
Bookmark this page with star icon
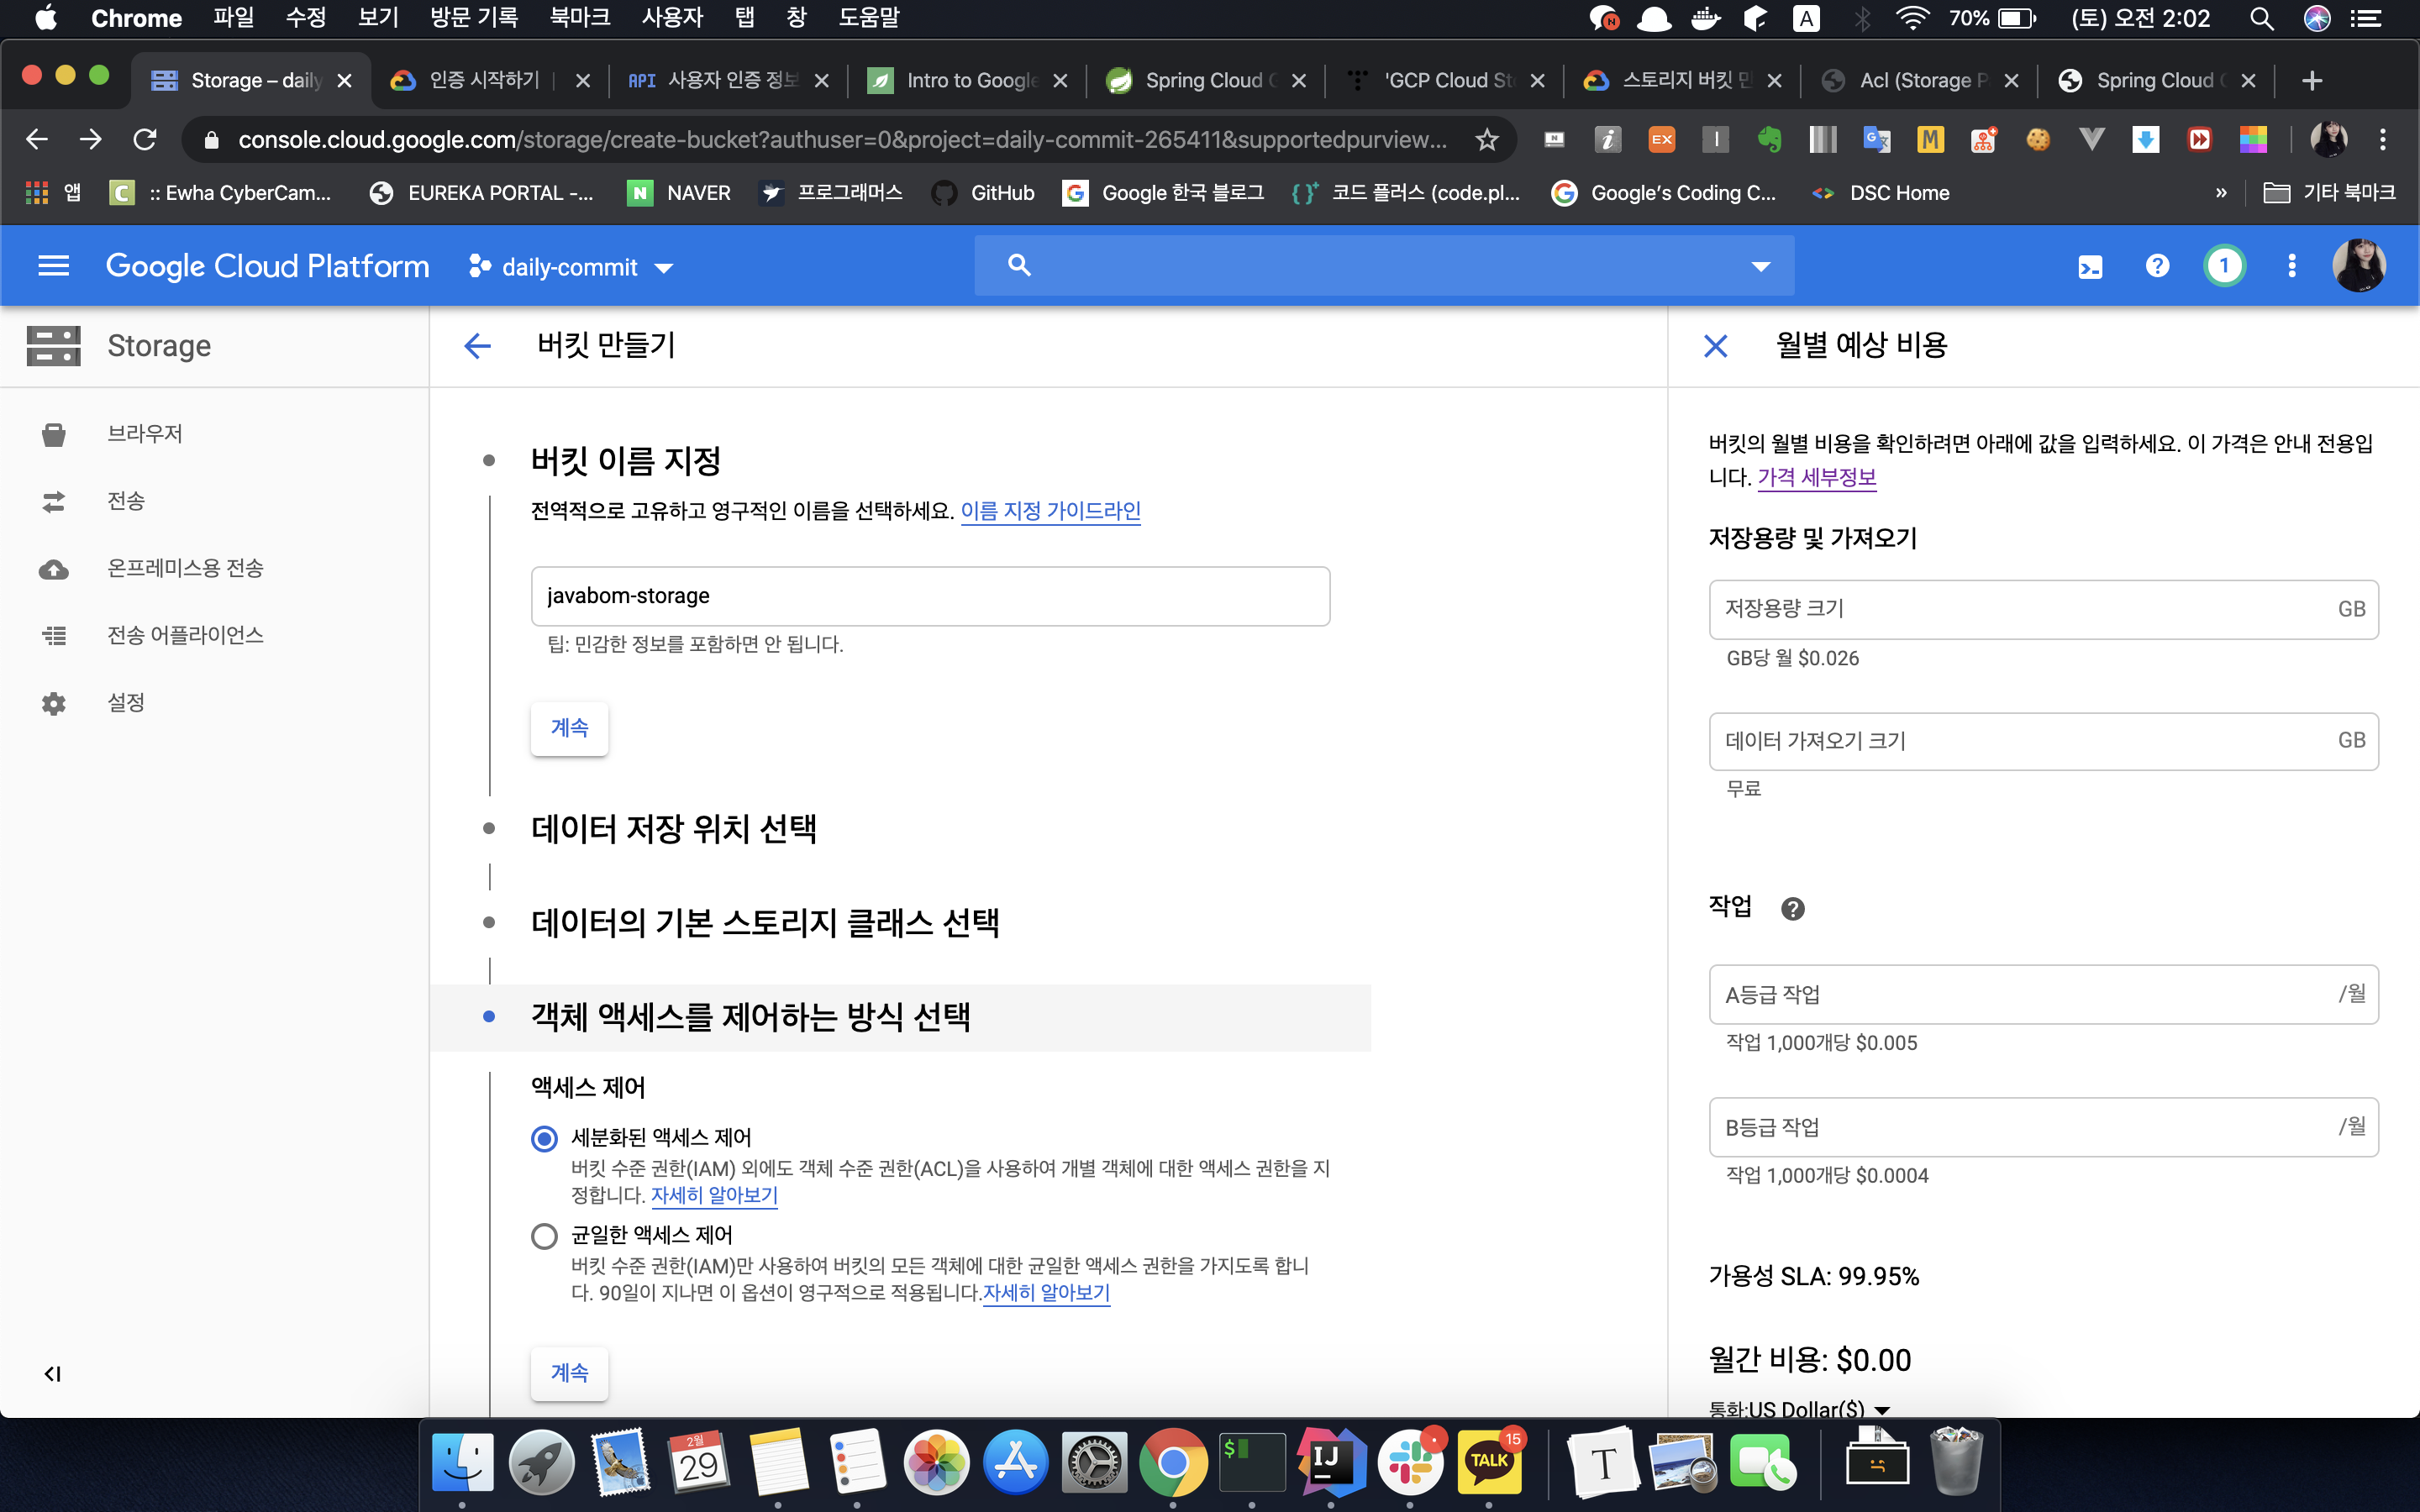(x=1487, y=140)
